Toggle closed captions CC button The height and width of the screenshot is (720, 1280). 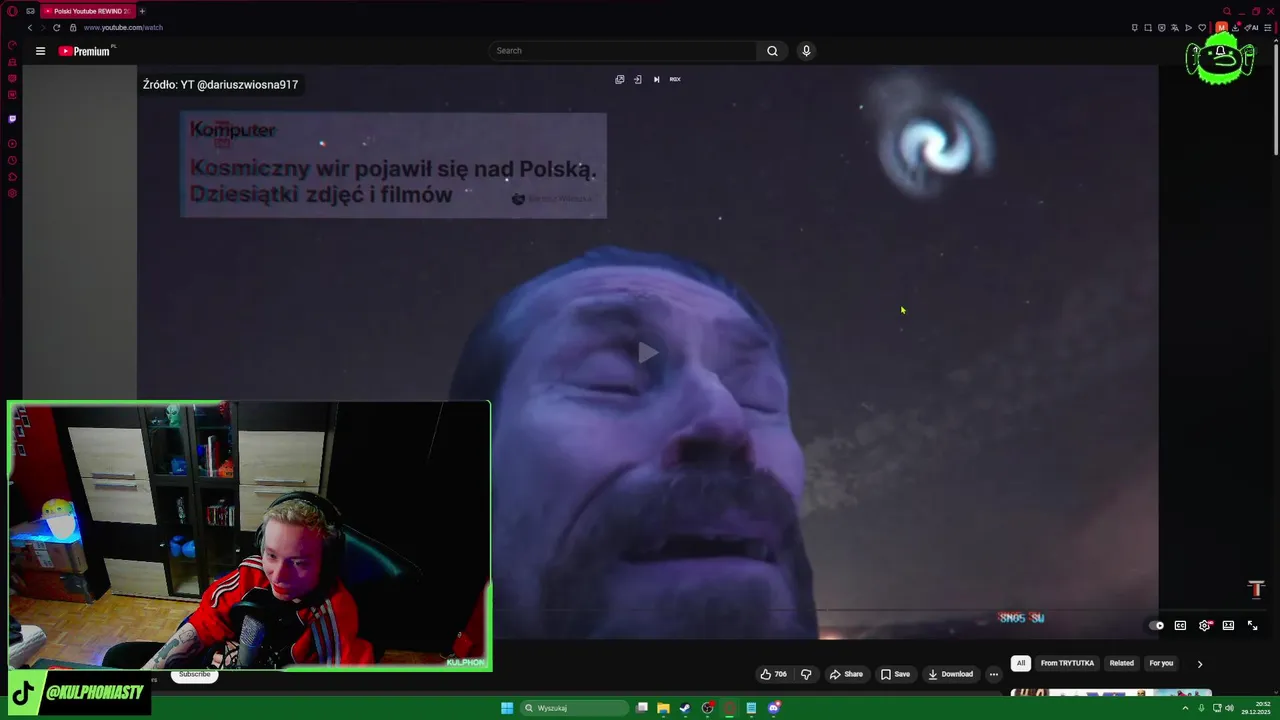[x=1180, y=626]
